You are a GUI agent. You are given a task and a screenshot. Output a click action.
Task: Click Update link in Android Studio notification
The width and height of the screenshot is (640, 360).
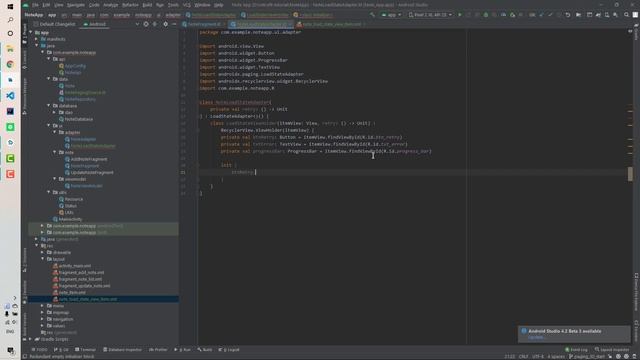(536, 337)
